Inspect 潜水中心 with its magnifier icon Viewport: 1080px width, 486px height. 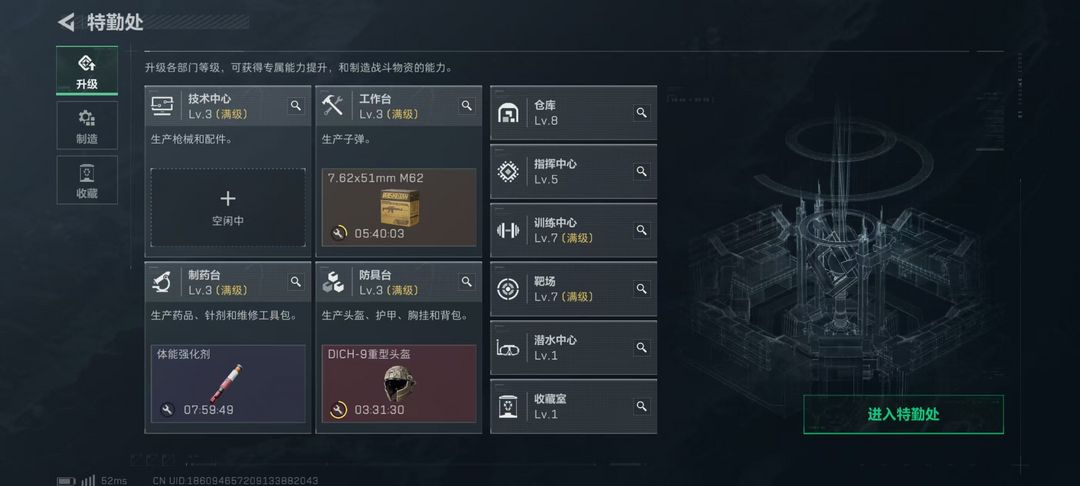click(642, 348)
